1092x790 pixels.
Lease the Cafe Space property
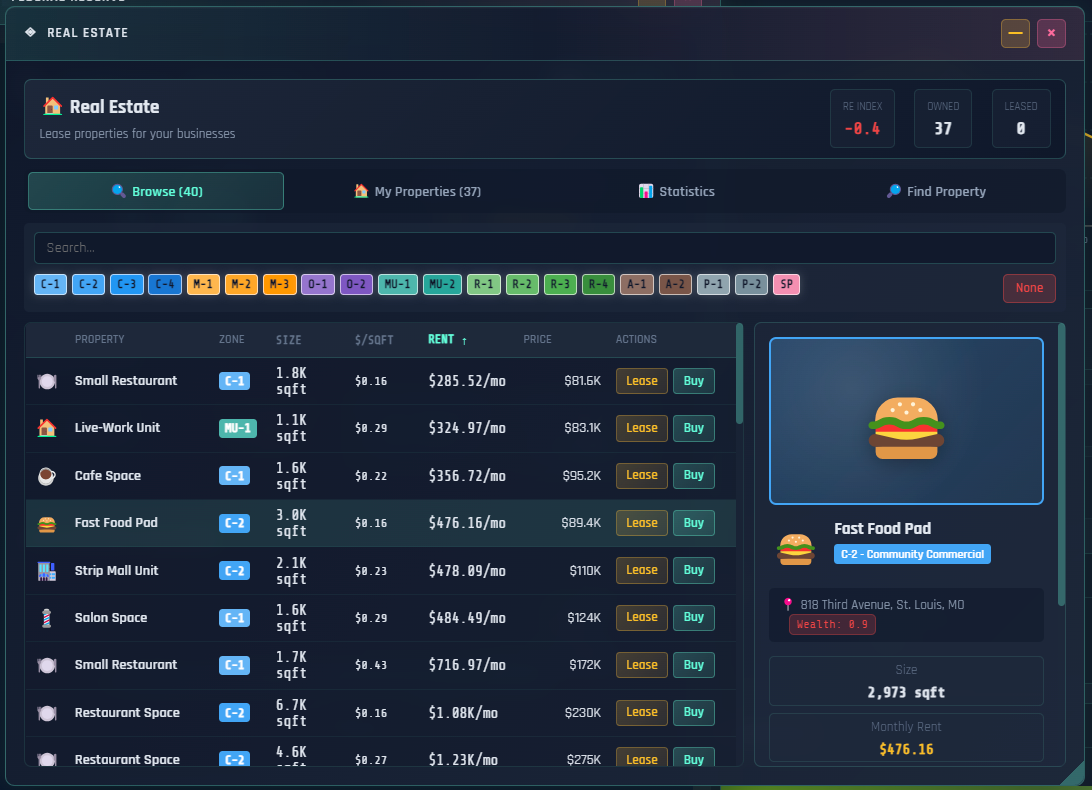(641, 475)
